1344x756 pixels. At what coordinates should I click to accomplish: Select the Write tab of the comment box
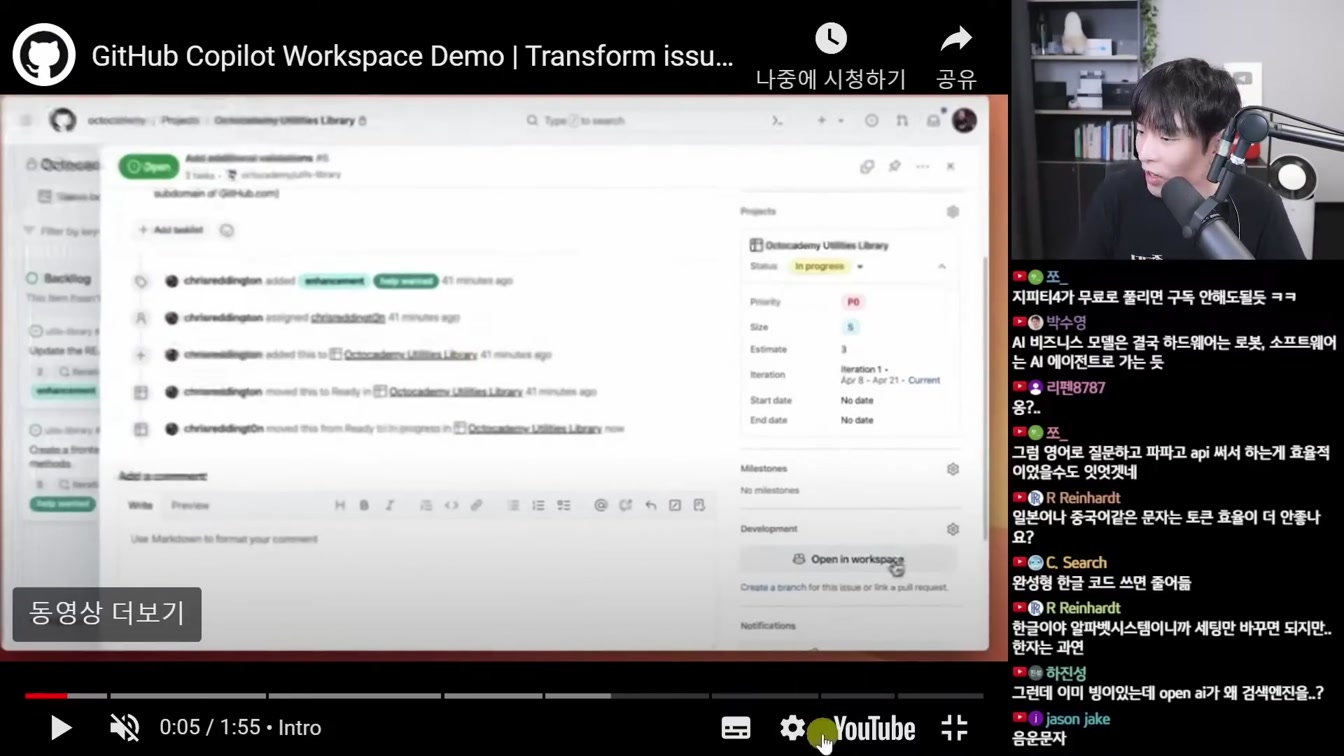click(x=140, y=505)
